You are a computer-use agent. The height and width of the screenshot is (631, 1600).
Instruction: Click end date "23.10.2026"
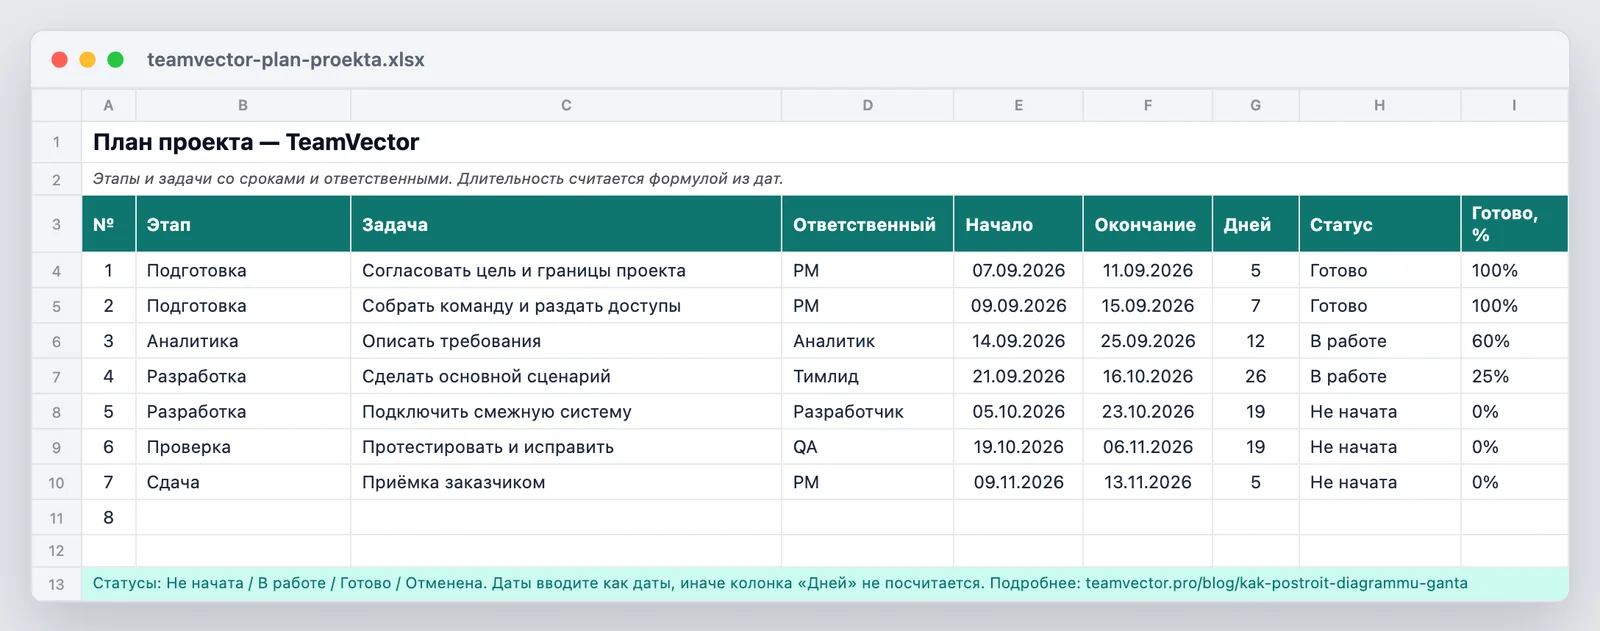click(1147, 412)
